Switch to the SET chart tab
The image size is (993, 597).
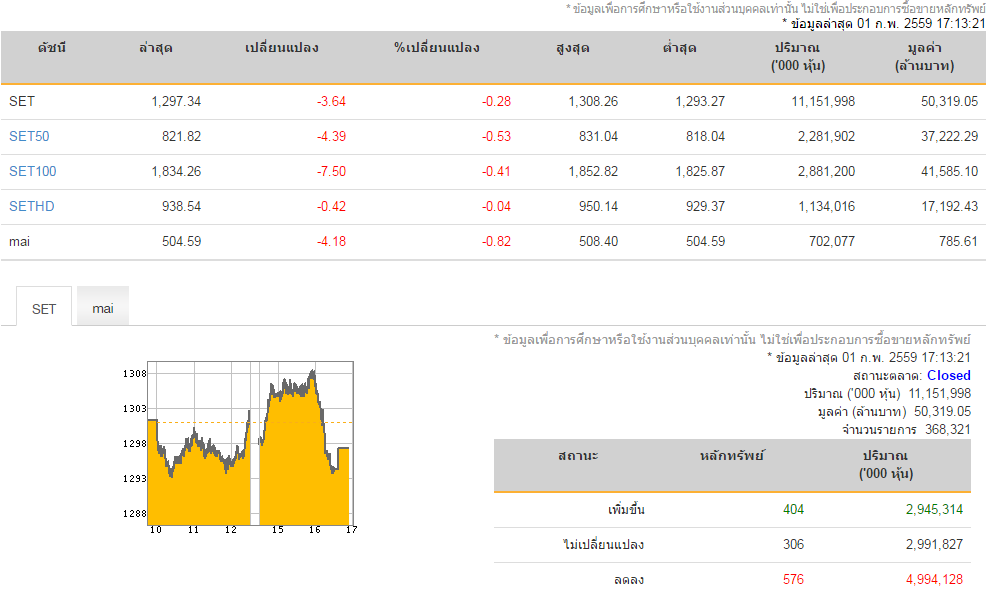(x=44, y=308)
